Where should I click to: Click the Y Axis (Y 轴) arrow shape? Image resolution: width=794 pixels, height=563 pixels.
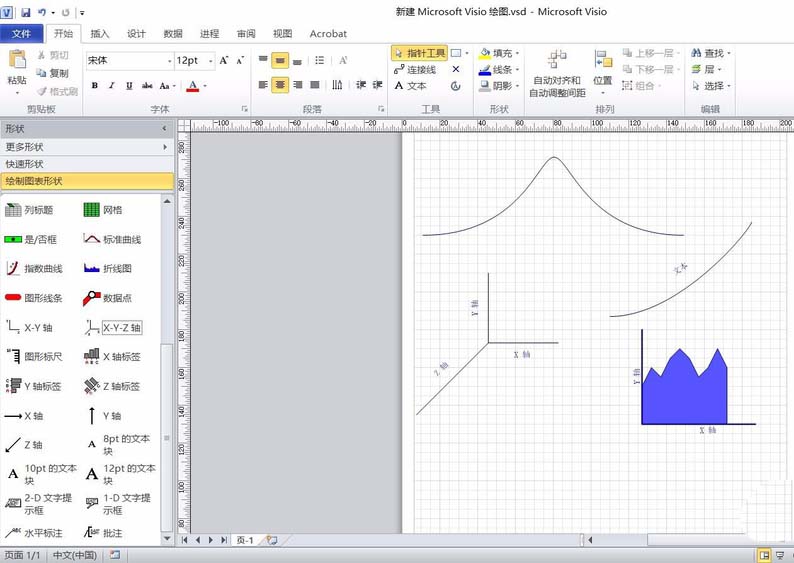(x=103, y=416)
